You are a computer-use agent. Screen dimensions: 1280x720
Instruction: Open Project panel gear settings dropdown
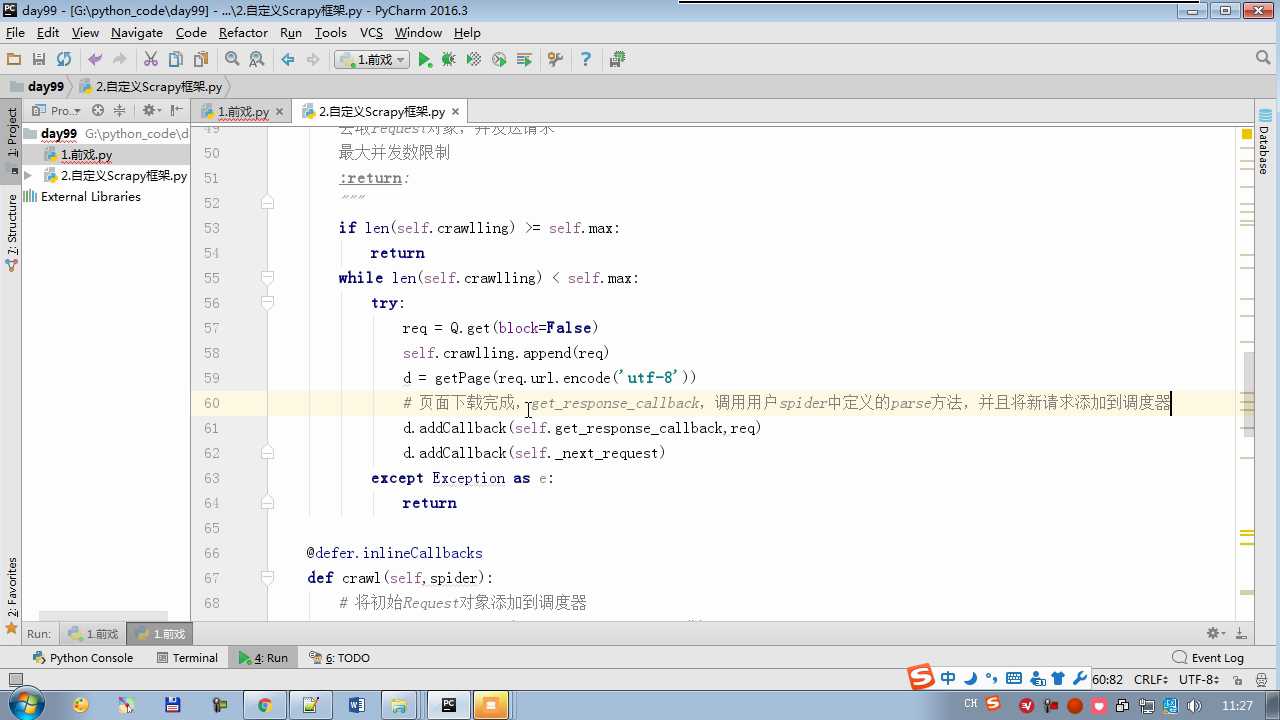point(151,111)
